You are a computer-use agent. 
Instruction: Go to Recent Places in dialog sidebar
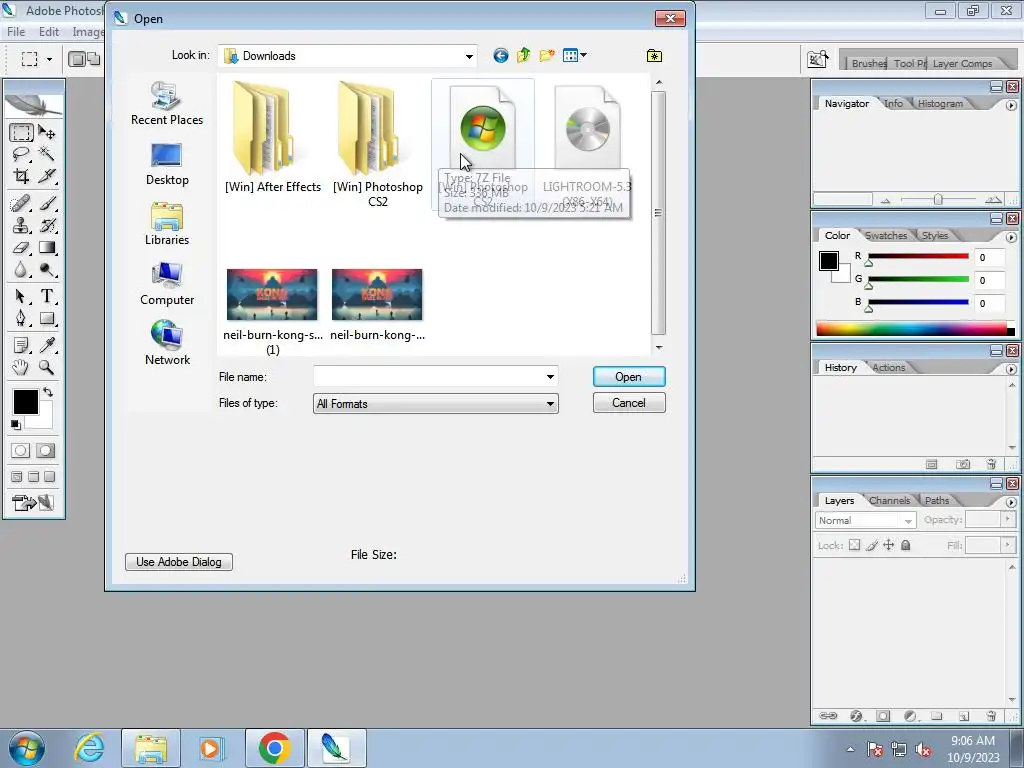[167, 104]
